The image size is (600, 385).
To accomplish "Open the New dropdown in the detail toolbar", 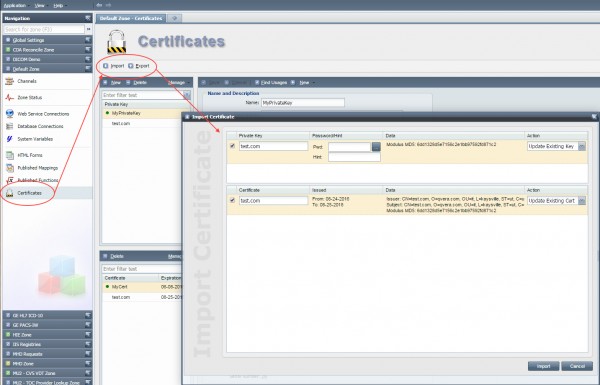I will (x=303, y=82).
